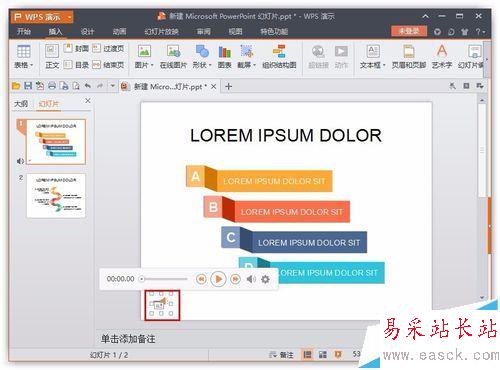Viewport: 500px width, 370px height.
Task: Open 页眉和页脚 header and footer
Action: (x=409, y=56)
